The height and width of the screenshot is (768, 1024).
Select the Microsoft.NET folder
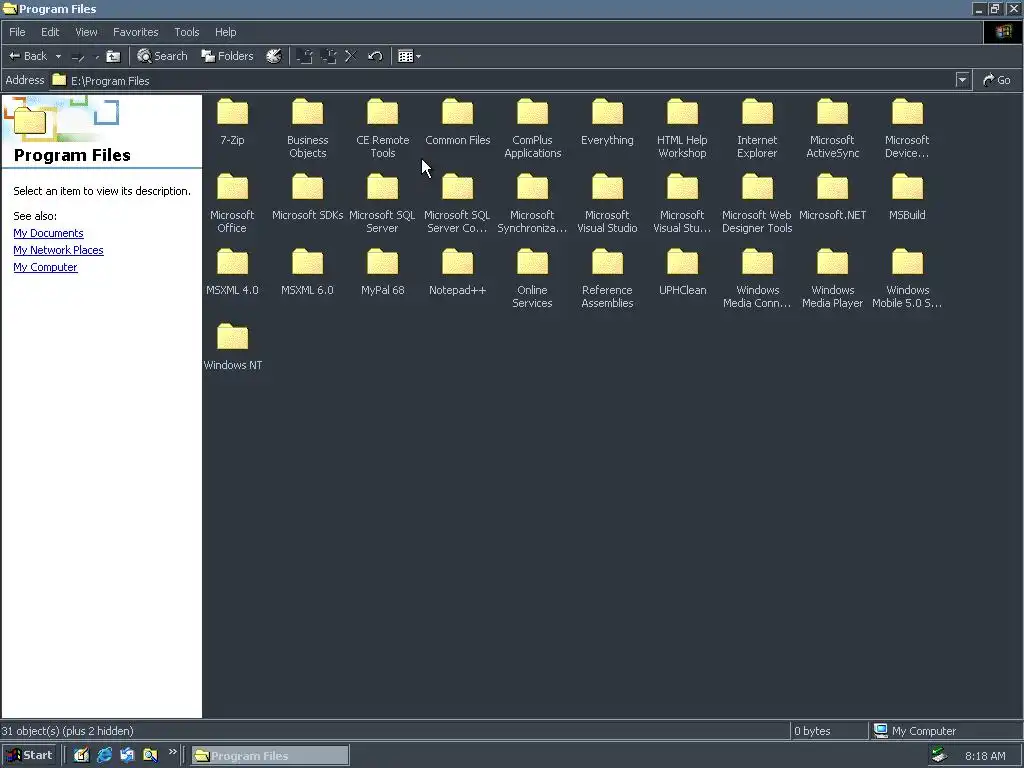[x=833, y=198]
